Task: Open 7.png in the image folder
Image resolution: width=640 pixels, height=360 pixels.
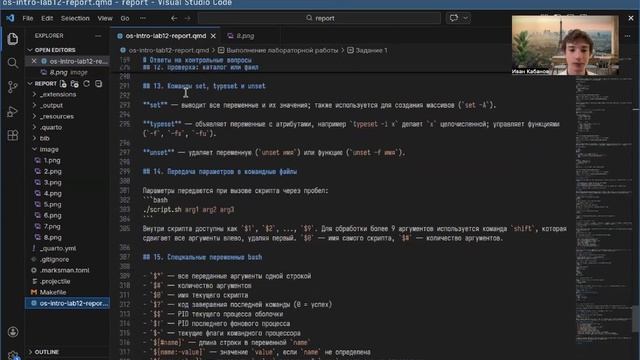Action: coord(52,227)
